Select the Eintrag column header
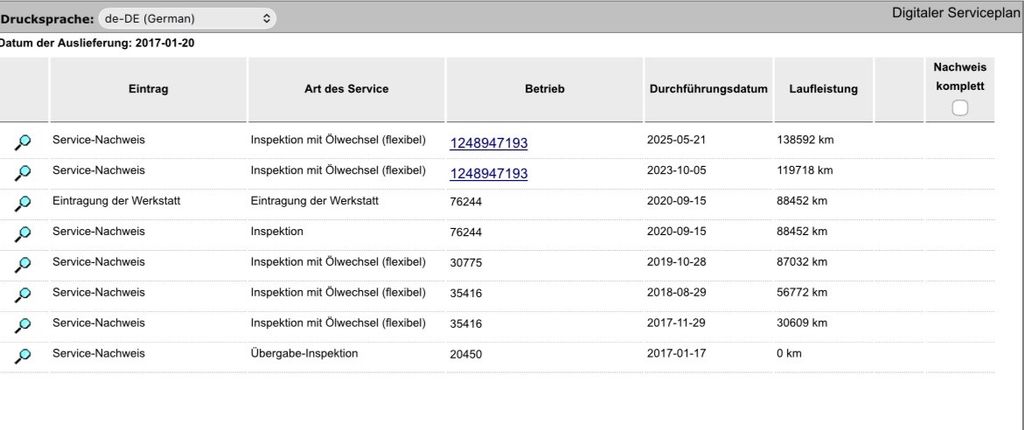Image resolution: width=1024 pixels, height=430 pixels. pyautogui.click(x=148, y=89)
